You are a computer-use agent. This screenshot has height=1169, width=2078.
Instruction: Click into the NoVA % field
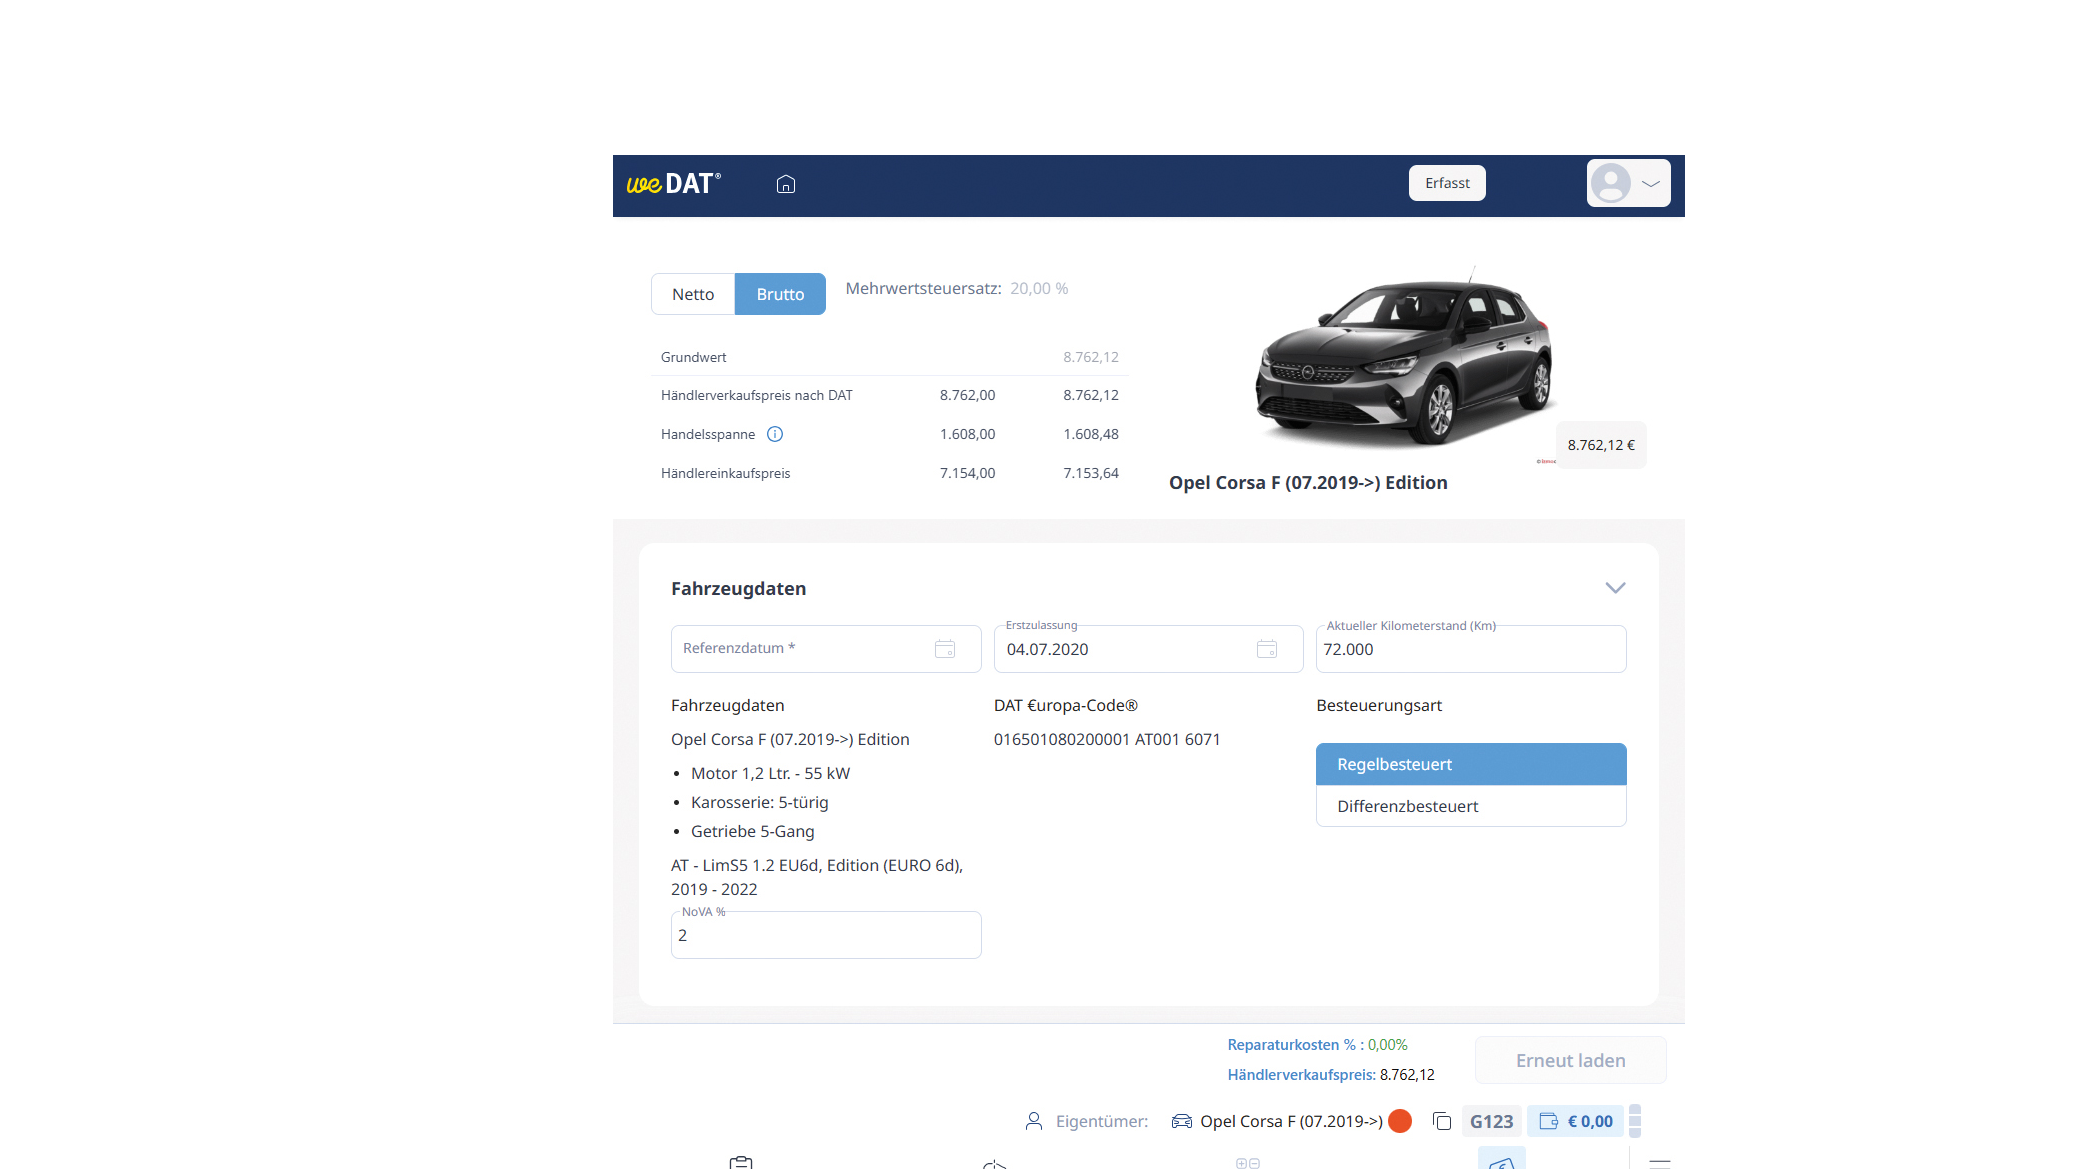tap(825, 936)
